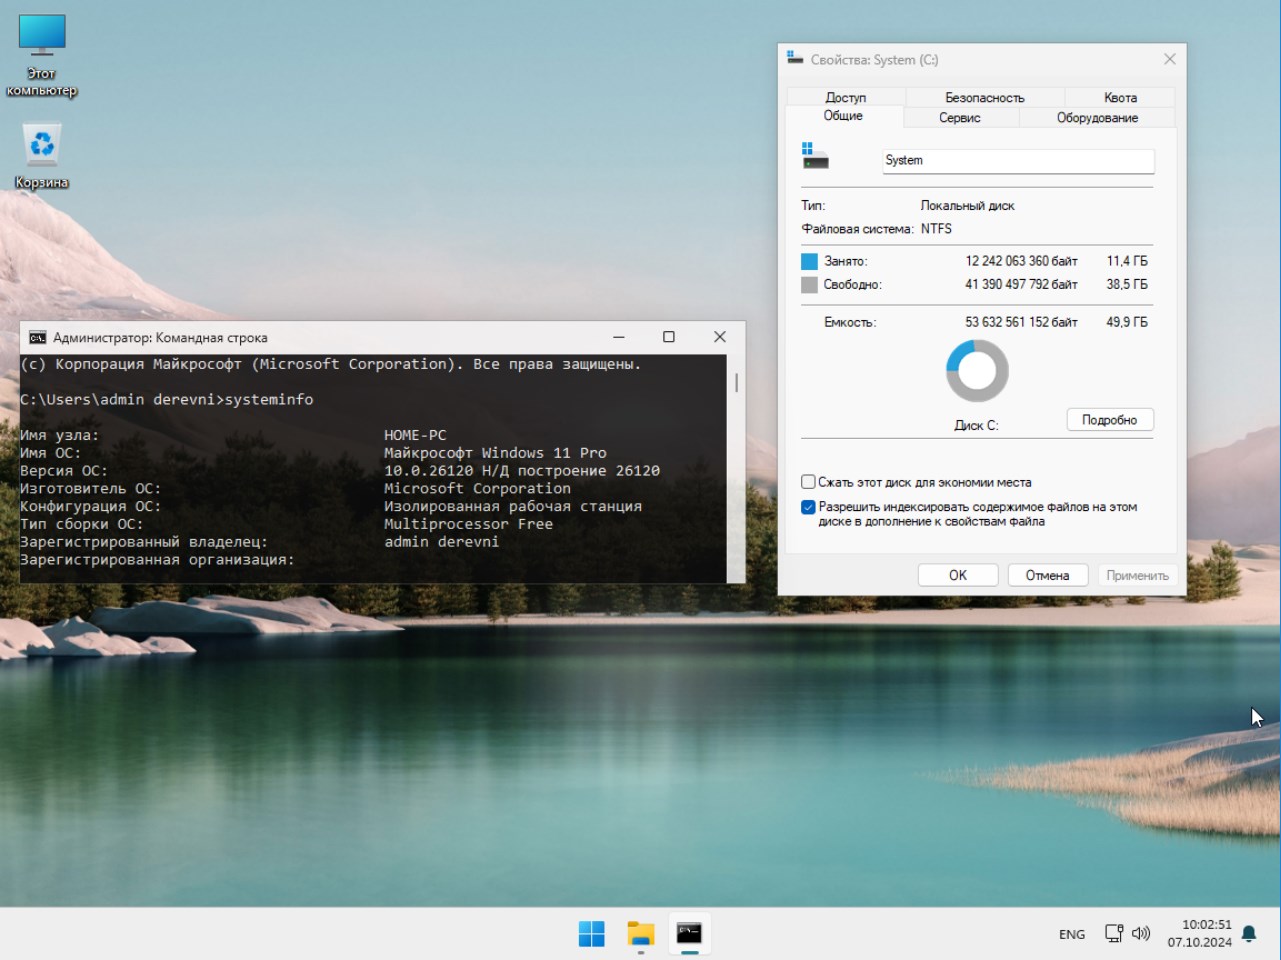Click the Windows Start button
Image resolution: width=1281 pixels, height=960 pixels.
point(591,933)
